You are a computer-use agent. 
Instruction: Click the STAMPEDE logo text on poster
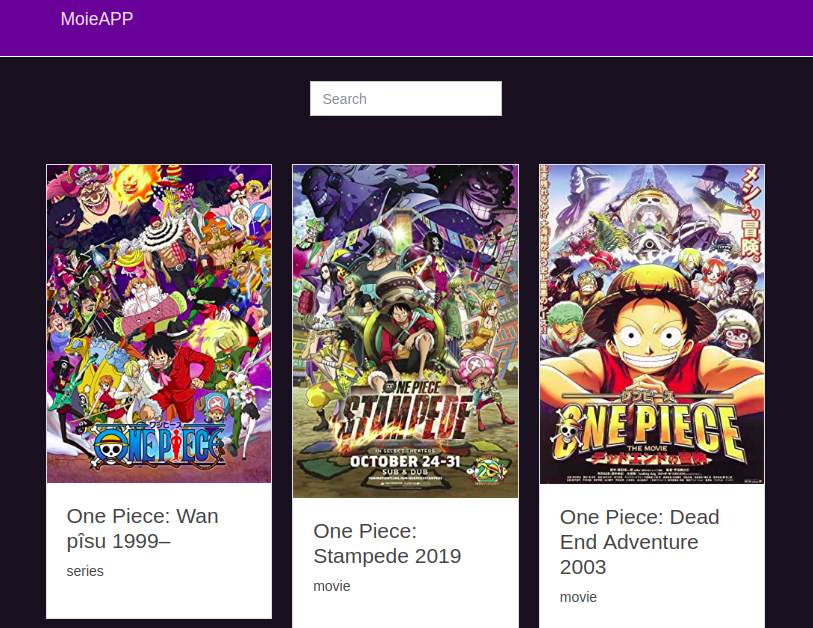(x=405, y=420)
